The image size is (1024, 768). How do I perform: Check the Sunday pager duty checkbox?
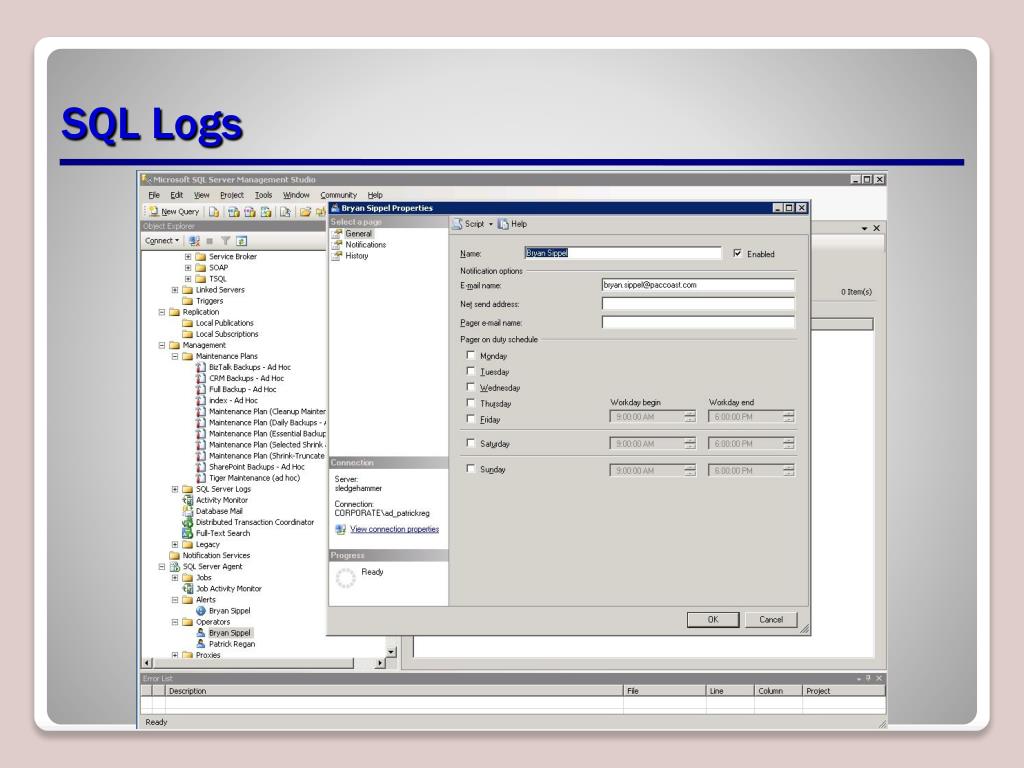(x=470, y=468)
